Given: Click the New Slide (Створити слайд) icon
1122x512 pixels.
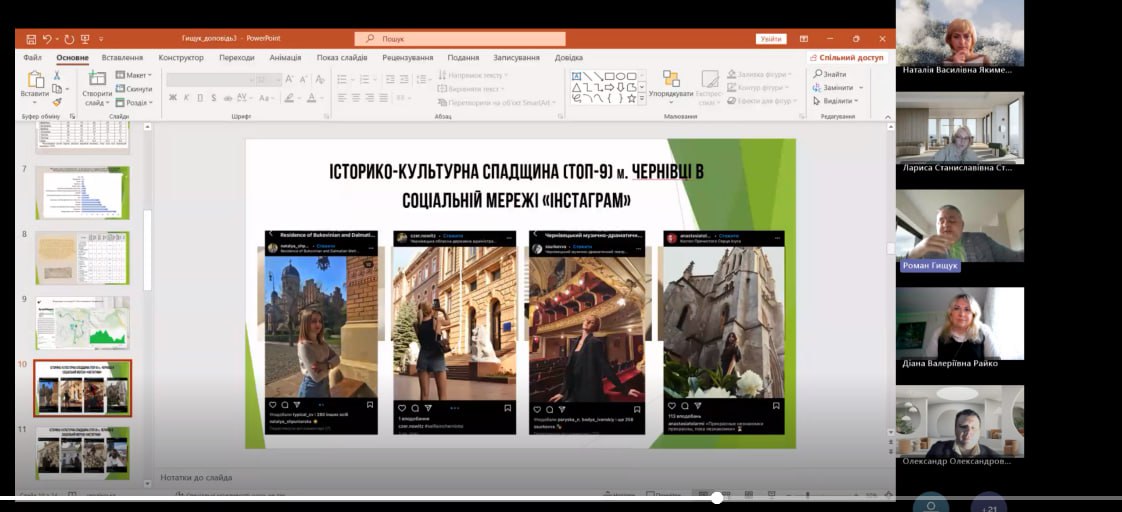Looking at the screenshot, I should point(97,80).
